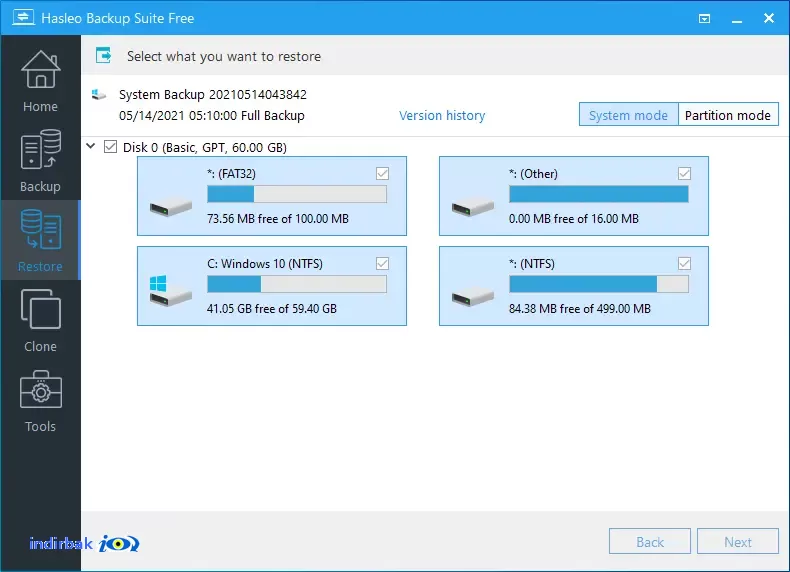Open the Restore section in sidebar
The image size is (790, 572).
click(40, 240)
